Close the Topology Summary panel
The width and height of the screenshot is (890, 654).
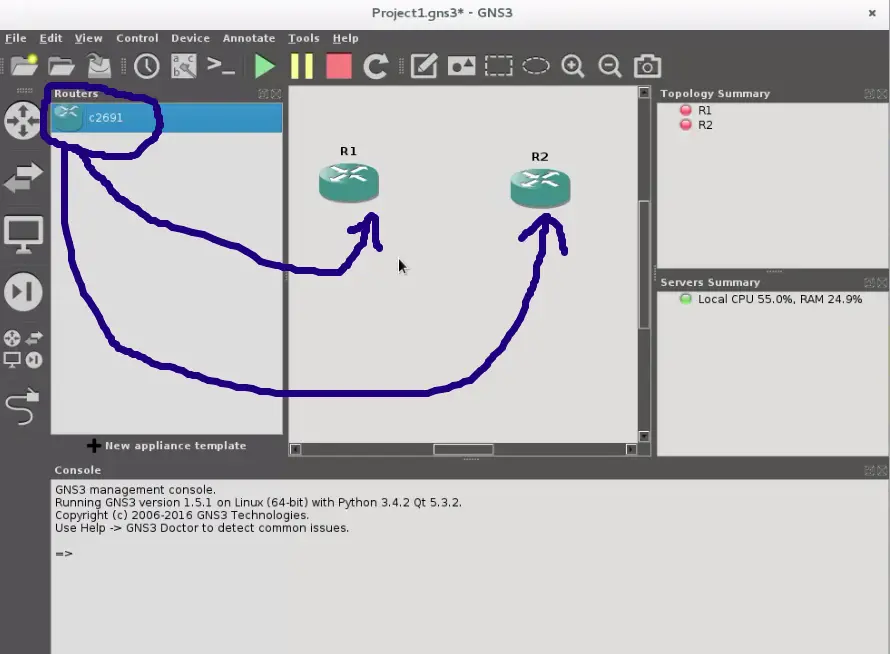click(x=882, y=94)
